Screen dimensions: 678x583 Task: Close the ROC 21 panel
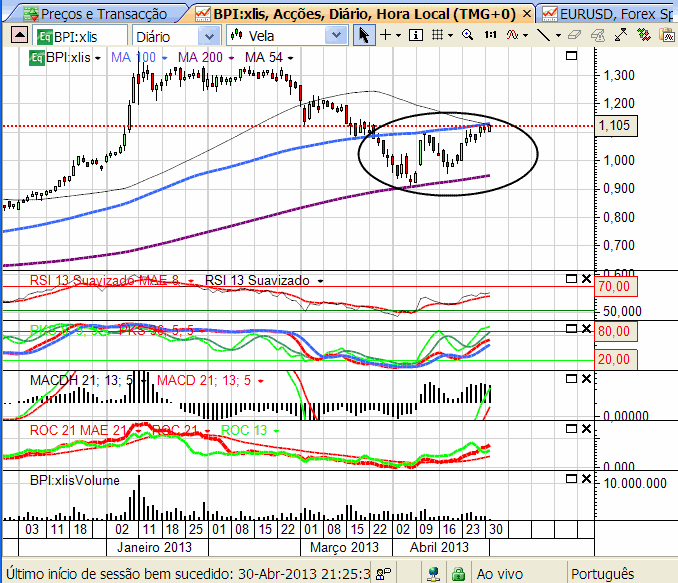(586, 429)
